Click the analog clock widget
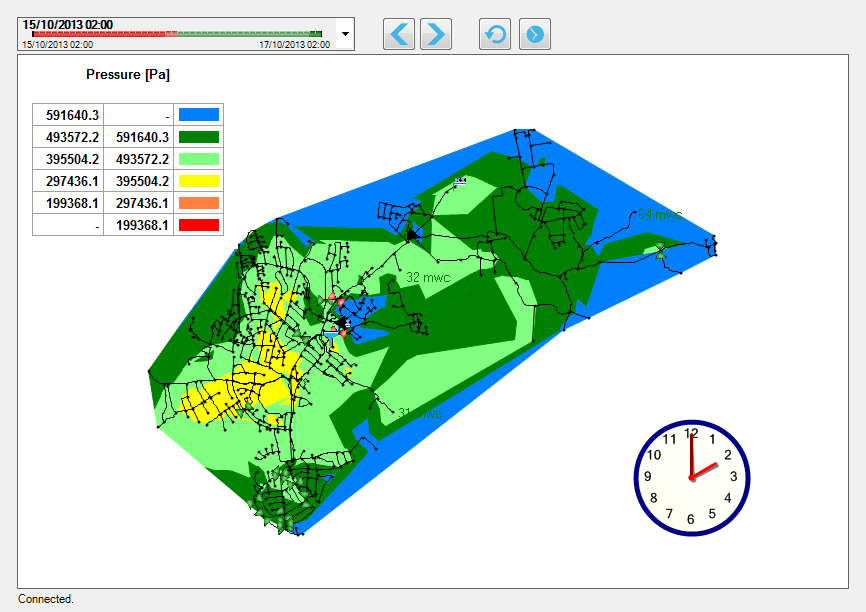The image size is (866, 612). (691, 476)
